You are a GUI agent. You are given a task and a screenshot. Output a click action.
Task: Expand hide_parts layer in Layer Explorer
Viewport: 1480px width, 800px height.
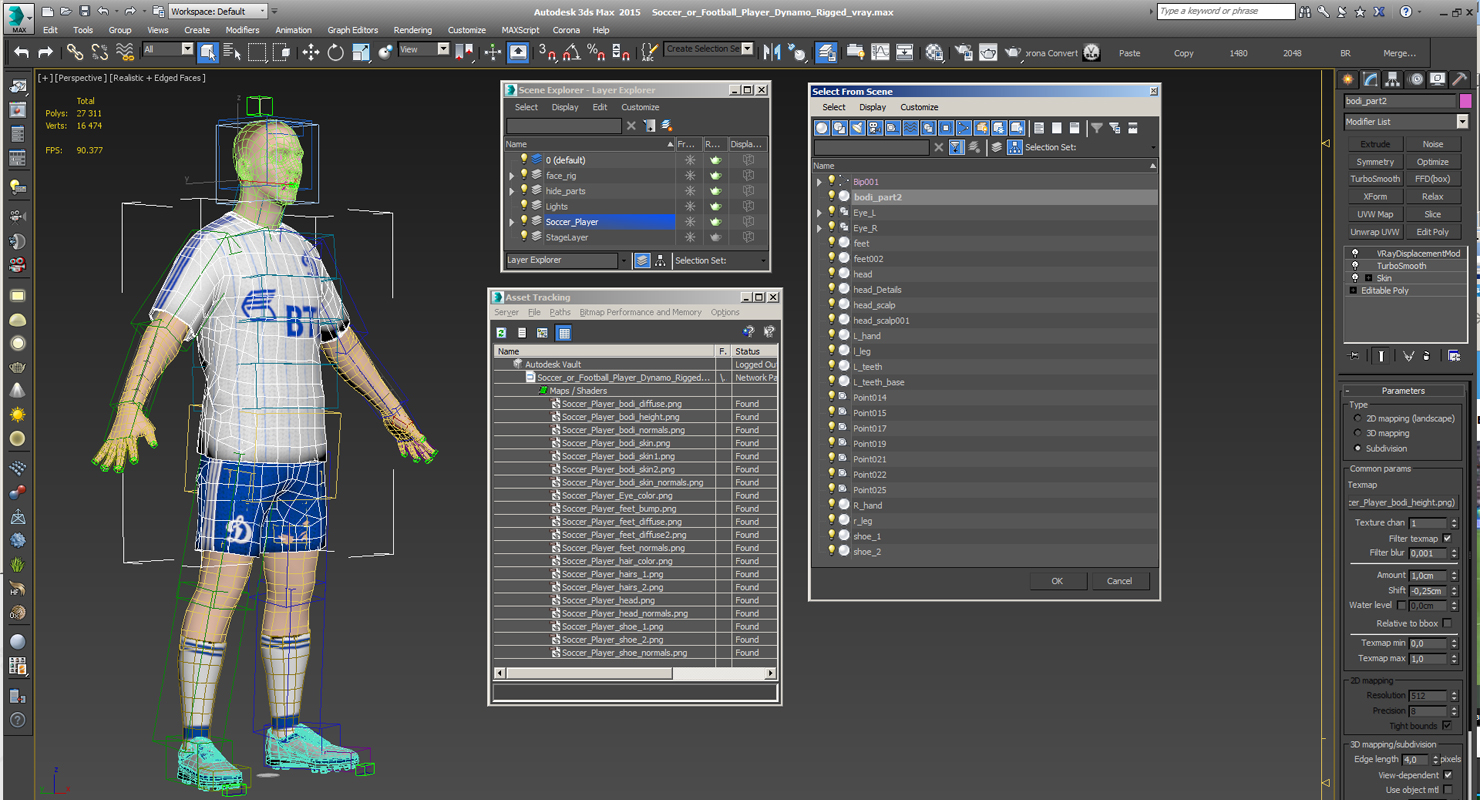(x=512, y=191)
